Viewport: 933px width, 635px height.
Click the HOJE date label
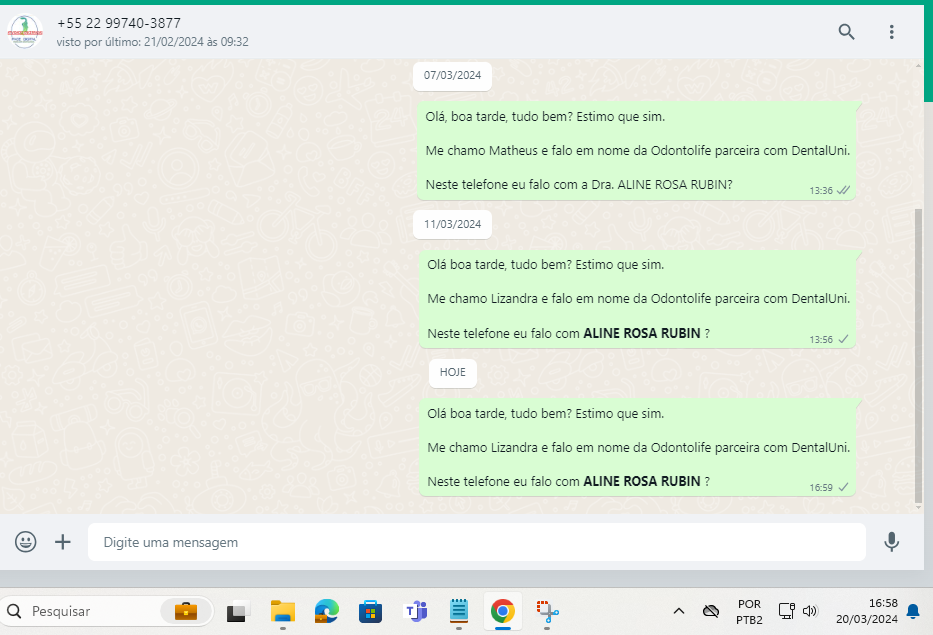[x=453, y=372]
